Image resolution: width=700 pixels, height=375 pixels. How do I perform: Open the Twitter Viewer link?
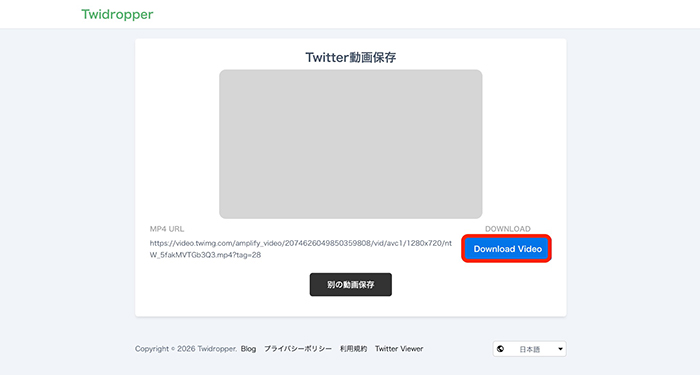click(x=399, y=349)
